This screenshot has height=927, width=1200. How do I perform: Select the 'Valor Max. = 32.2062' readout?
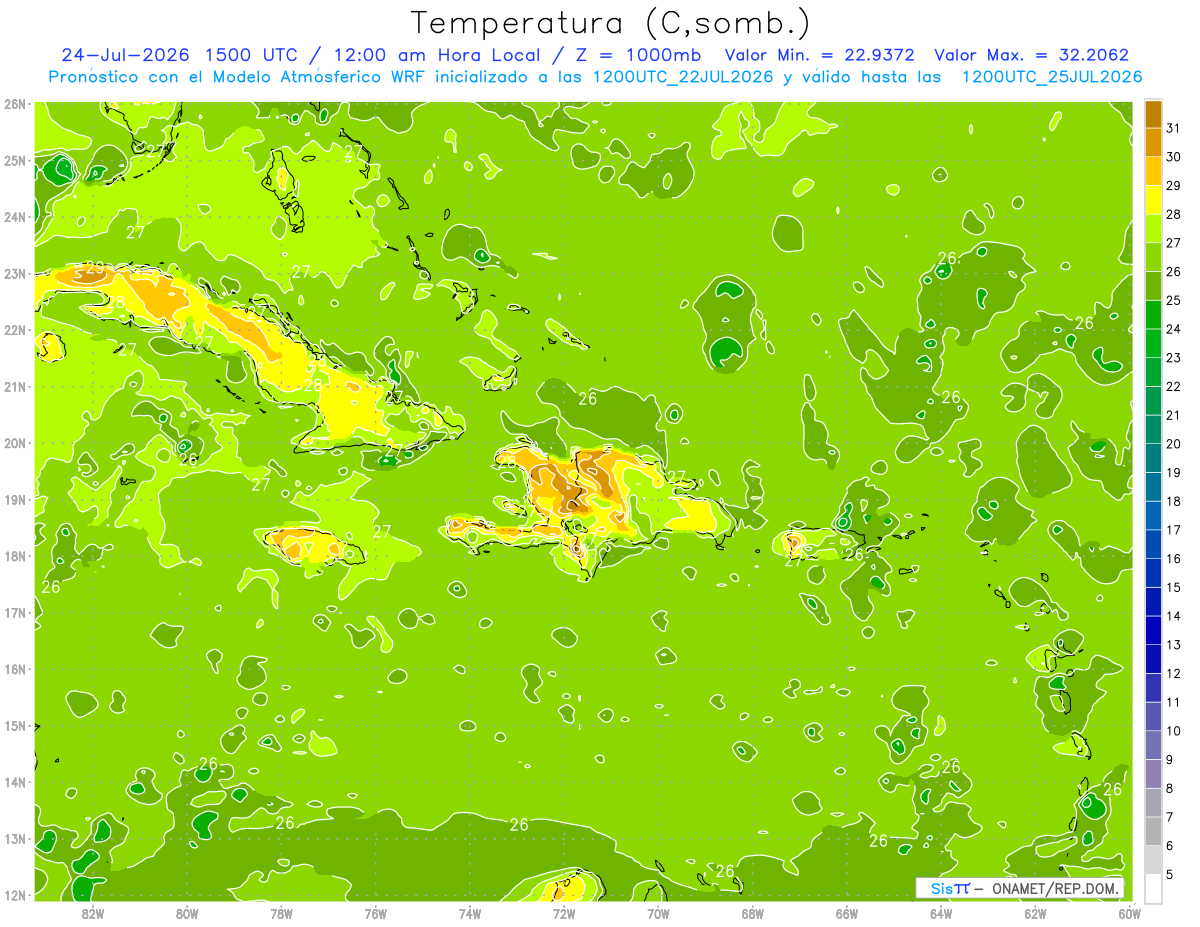(1032, 55)
